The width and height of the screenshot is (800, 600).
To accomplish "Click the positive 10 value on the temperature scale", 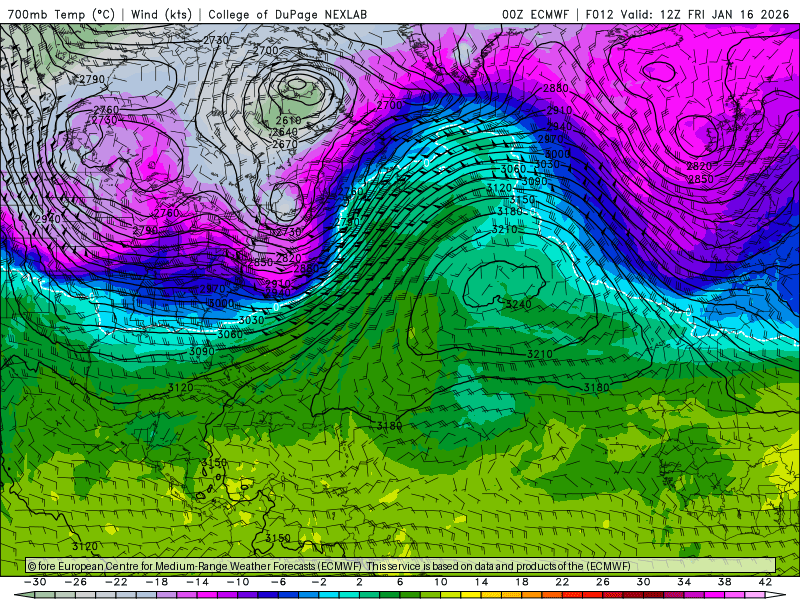I will point(441,582).
